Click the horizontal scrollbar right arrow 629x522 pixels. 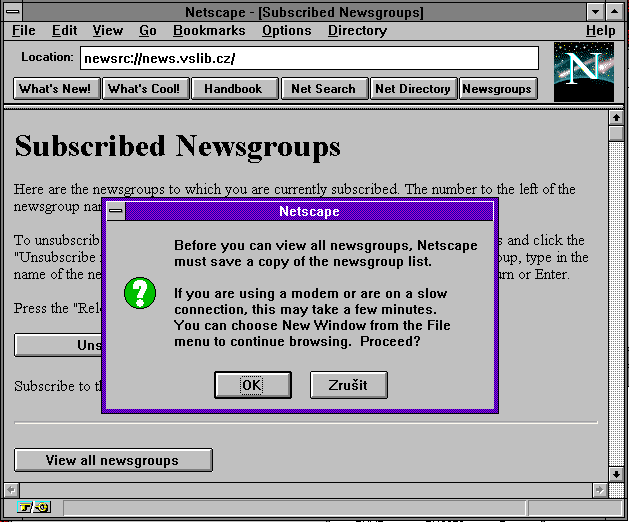click(600, 490)
